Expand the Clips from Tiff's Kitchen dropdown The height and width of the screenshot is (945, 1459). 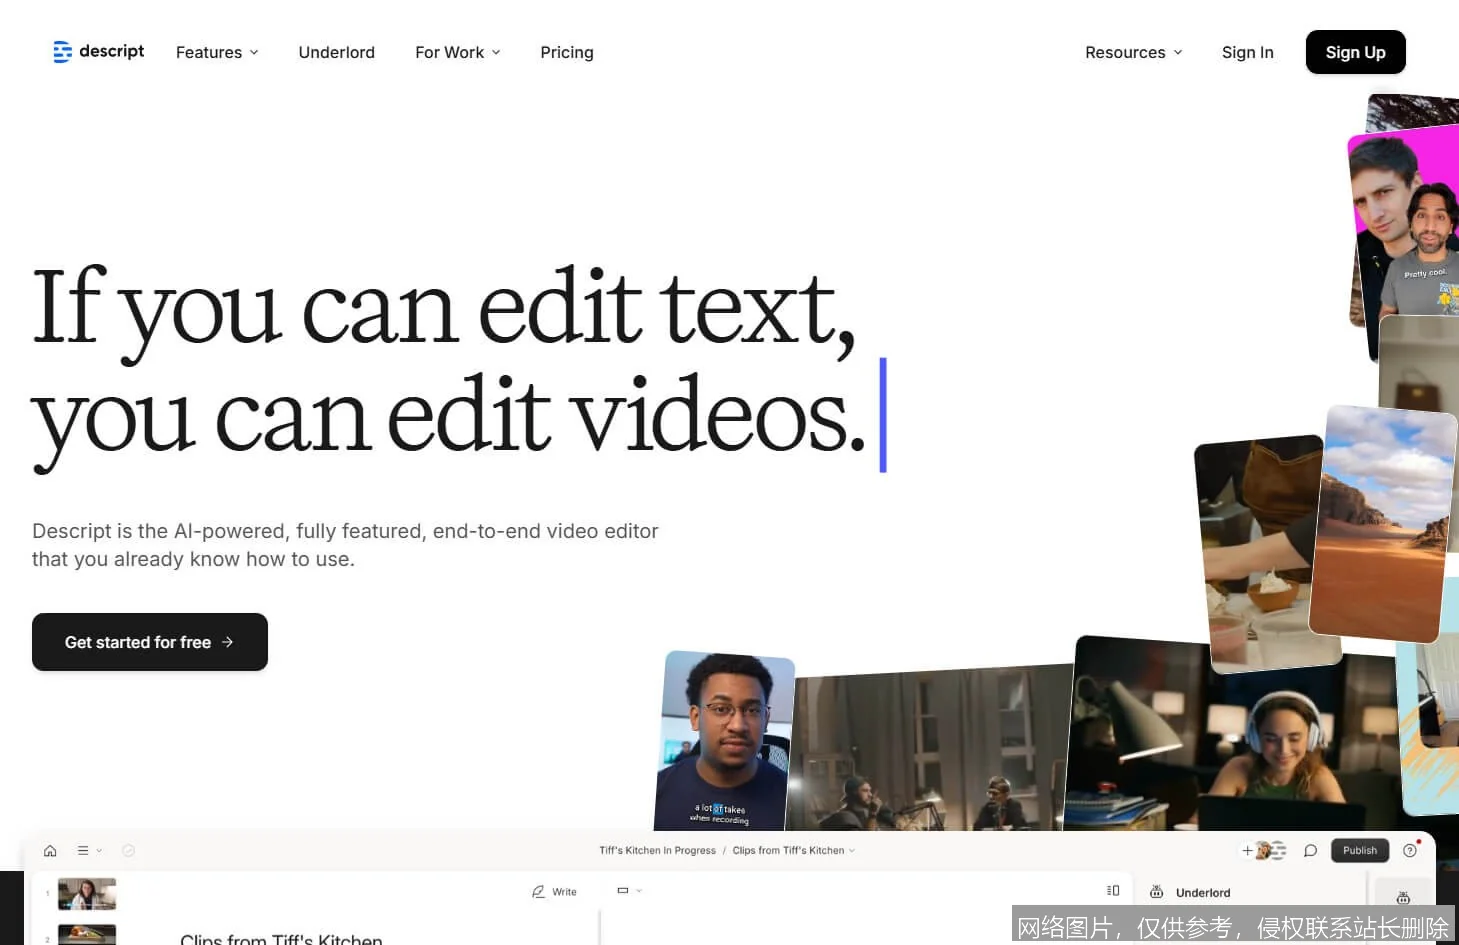[x=793, y=851]
